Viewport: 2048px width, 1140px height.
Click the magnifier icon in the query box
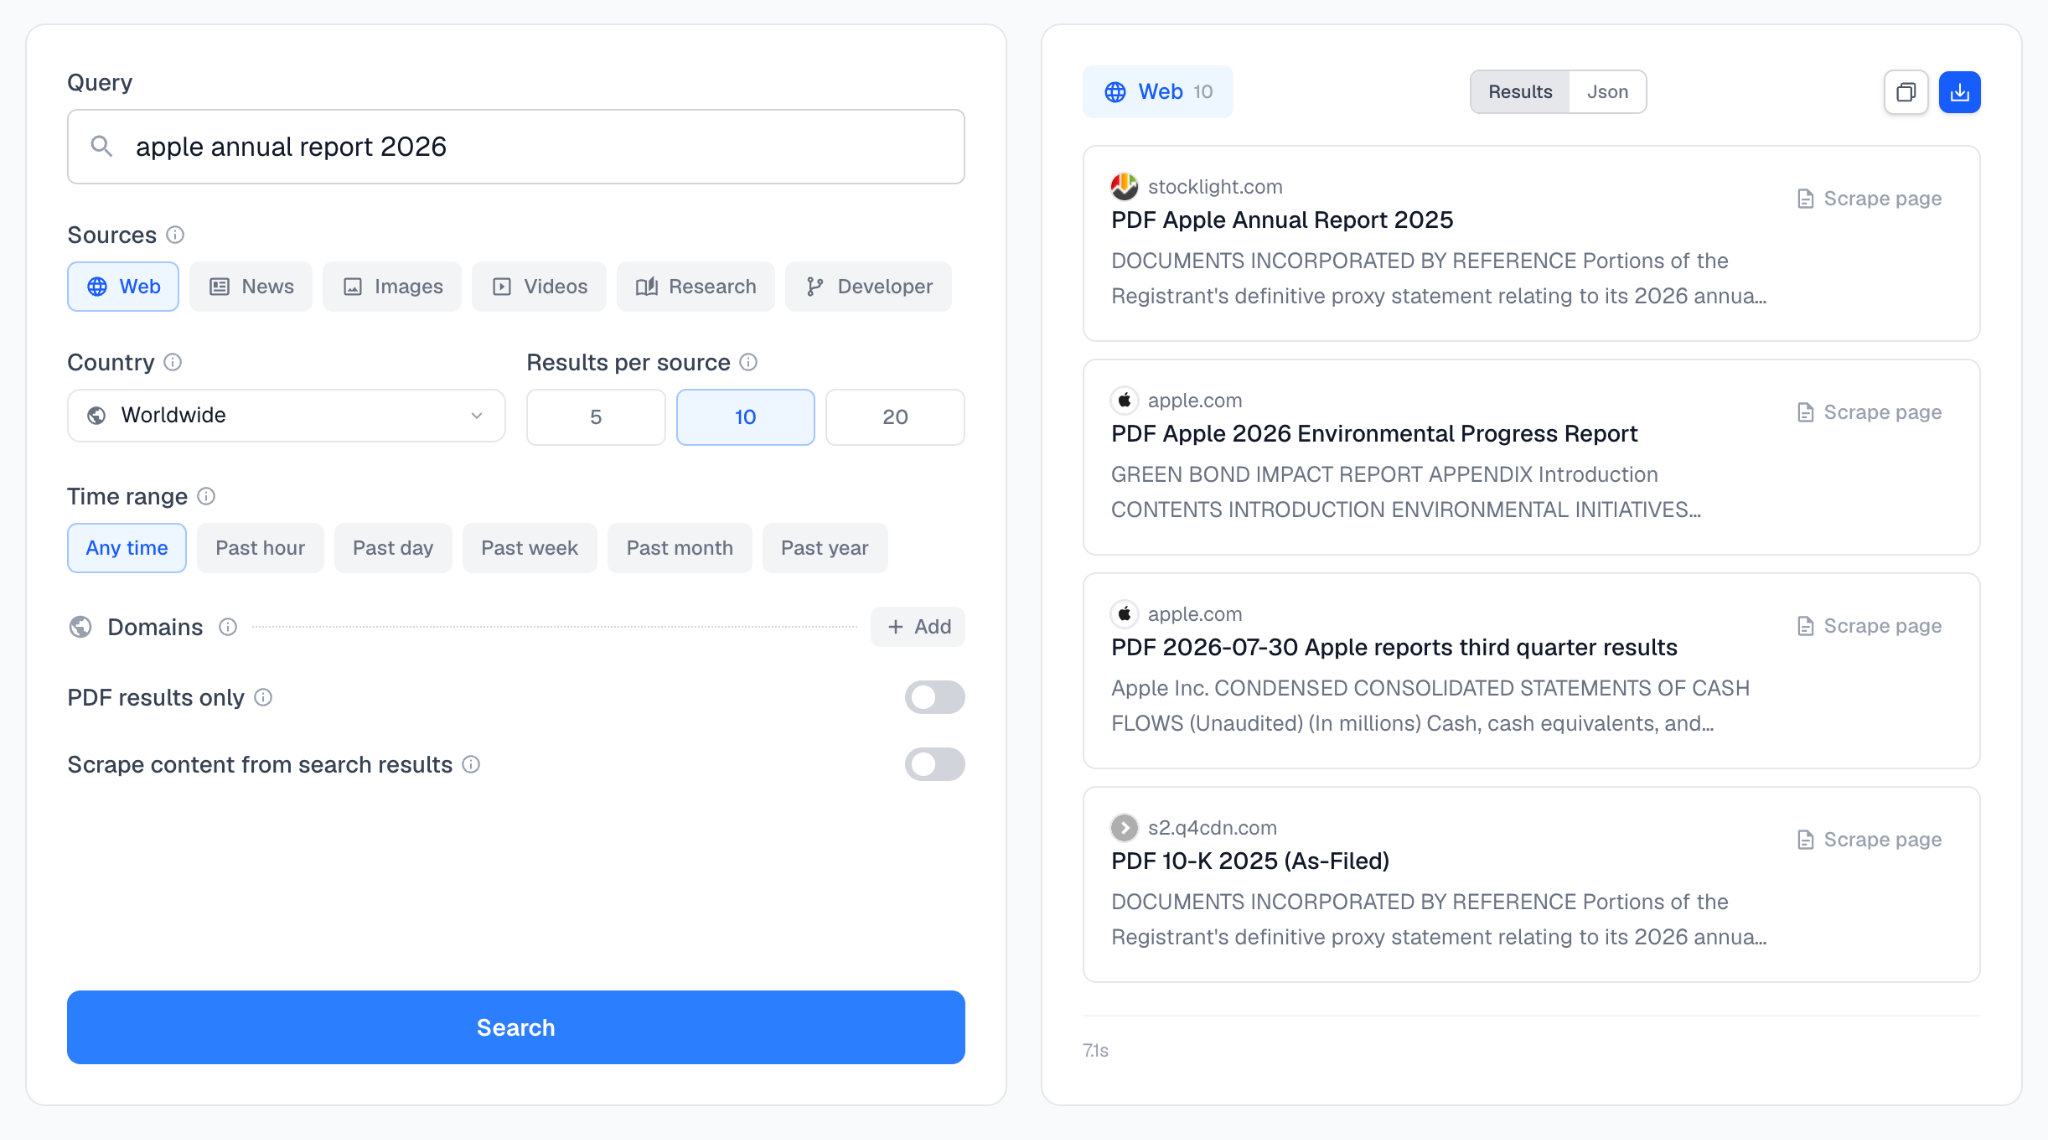click(x=101, y=147)
